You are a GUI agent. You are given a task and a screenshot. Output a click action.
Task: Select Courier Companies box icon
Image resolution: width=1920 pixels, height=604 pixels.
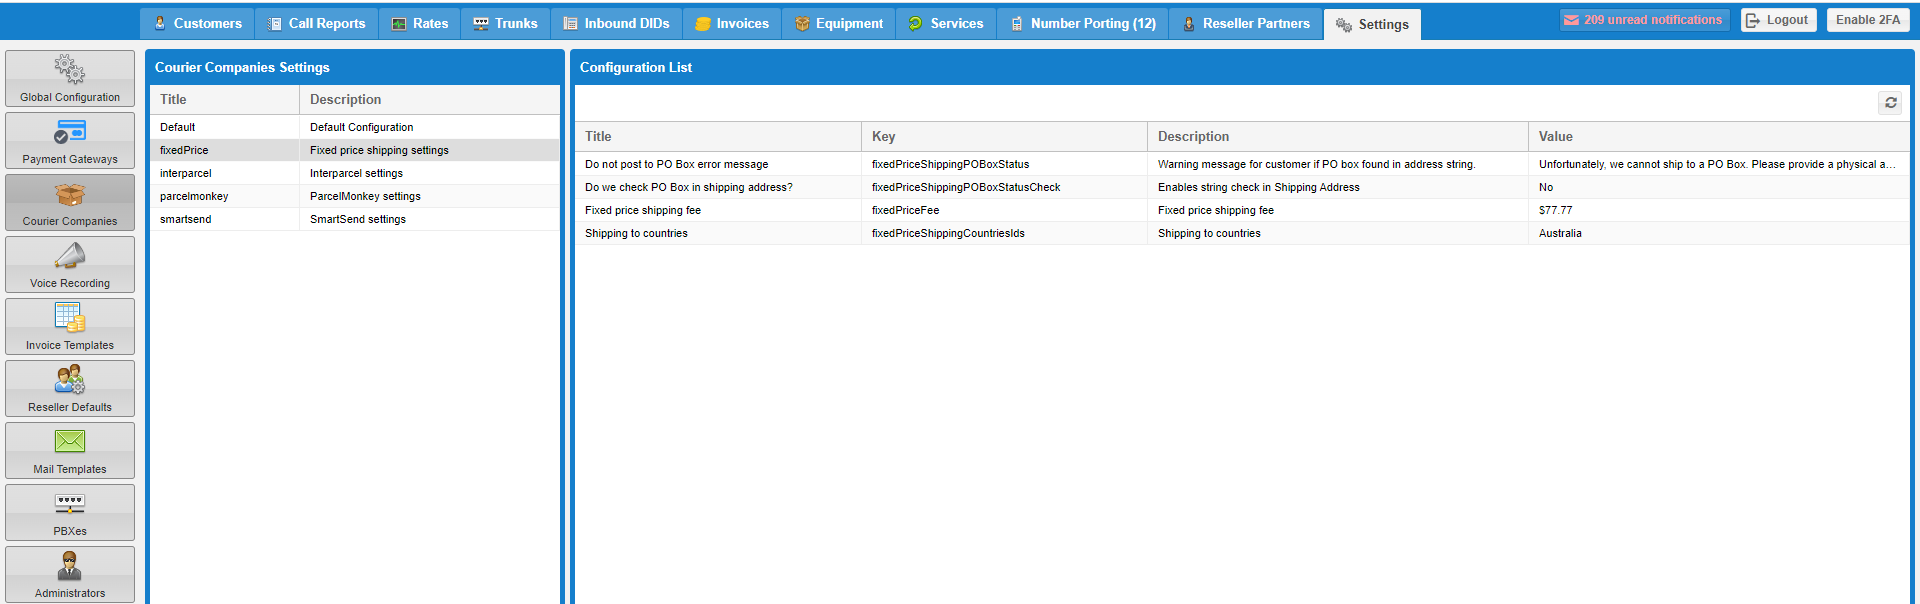coord(70,194)
